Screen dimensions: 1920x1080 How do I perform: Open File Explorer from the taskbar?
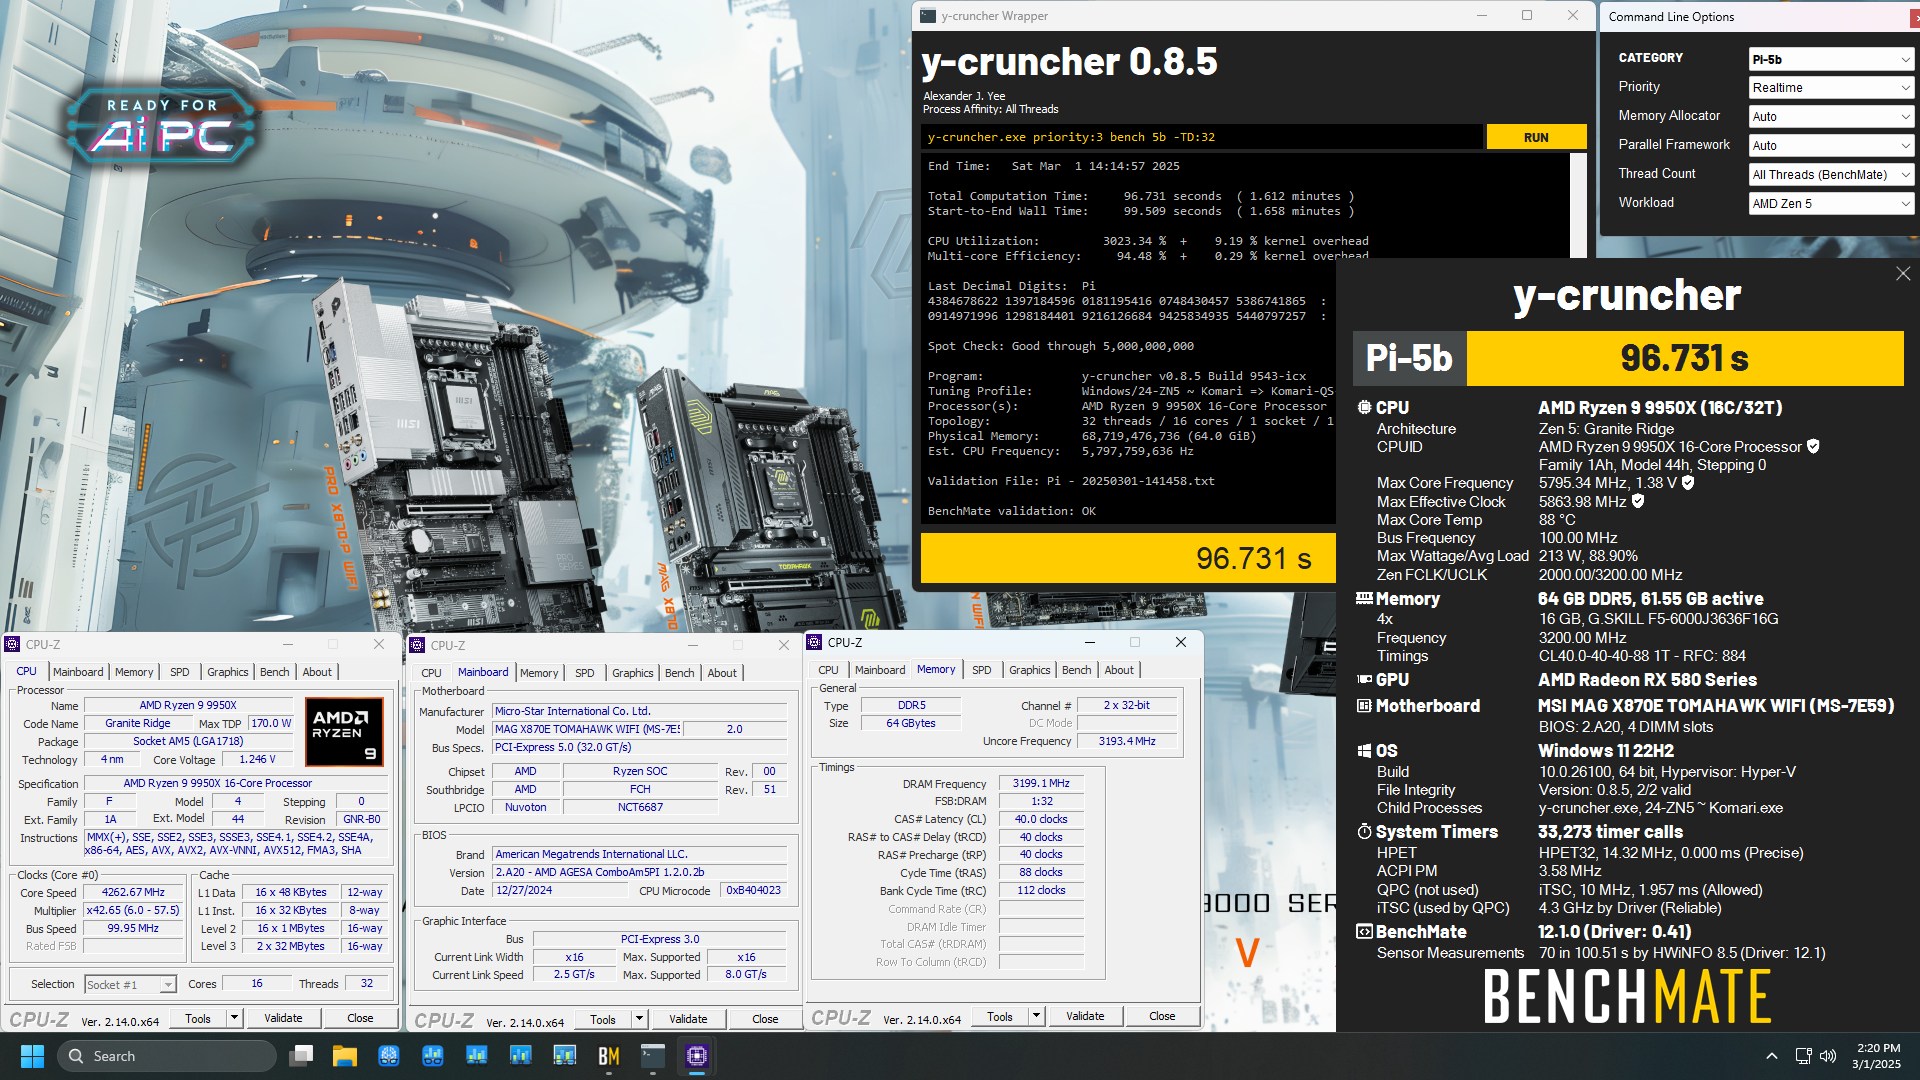pyautogui.click(x=345, y=1056)
